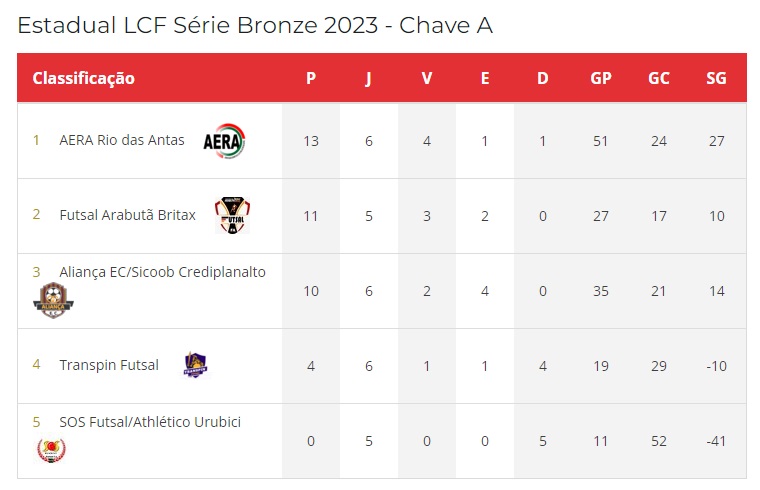Select the J games column header
Viewport: 760px width, 490px height.
click(368, 78)
